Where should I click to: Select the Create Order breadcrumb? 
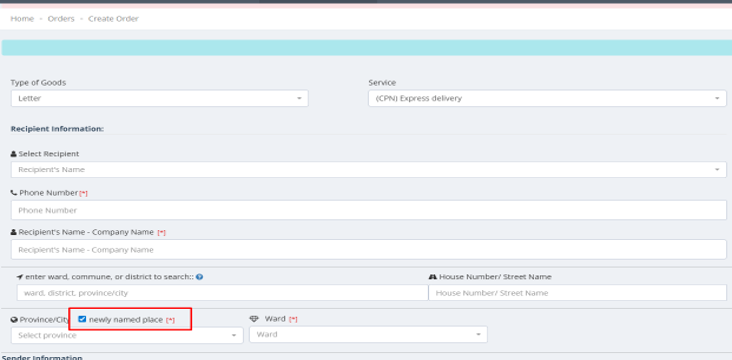113,19
